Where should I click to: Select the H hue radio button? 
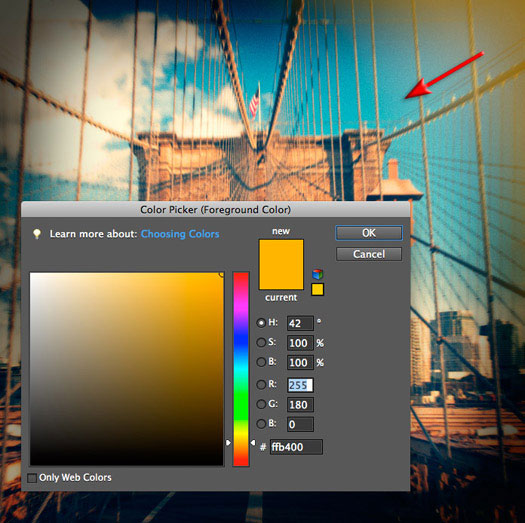pyautogui.click(x=261, y=323)
